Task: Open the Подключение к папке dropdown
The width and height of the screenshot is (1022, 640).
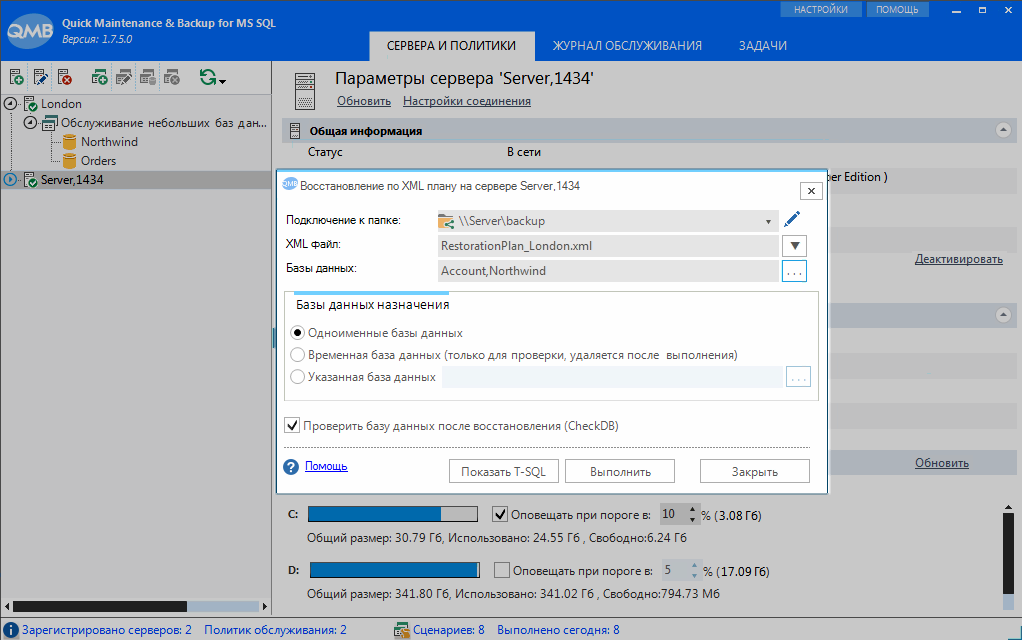Action: [768, 222]
